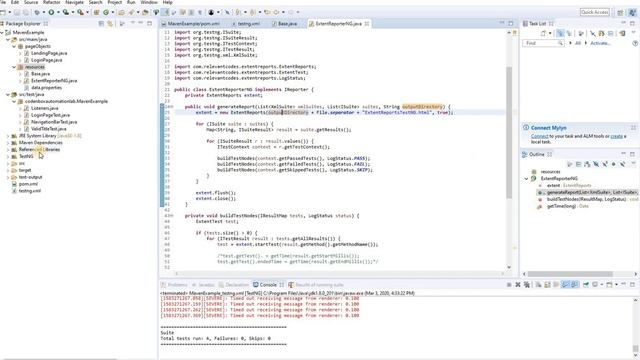
Task: Expand the test-output folder arrow
Action: [x=8, y=177]
